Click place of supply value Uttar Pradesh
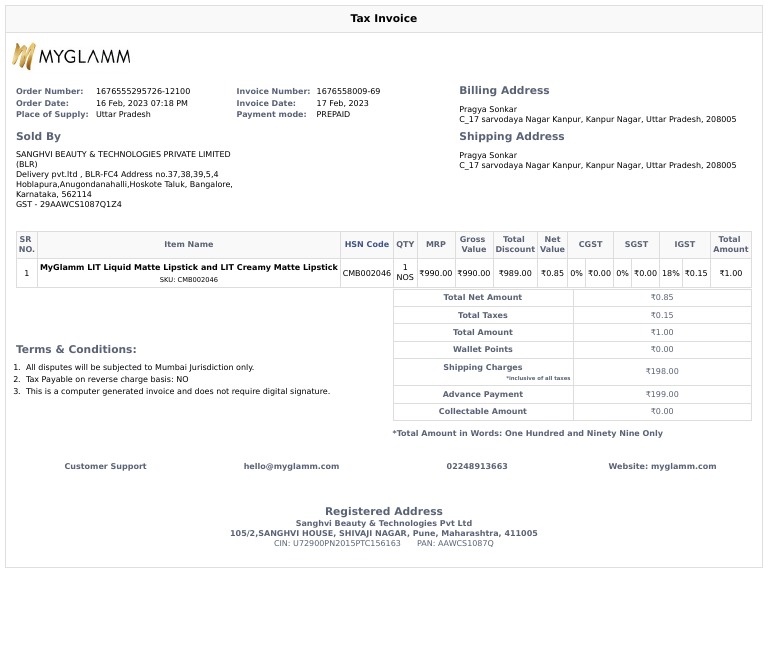 tap(123, 114)
